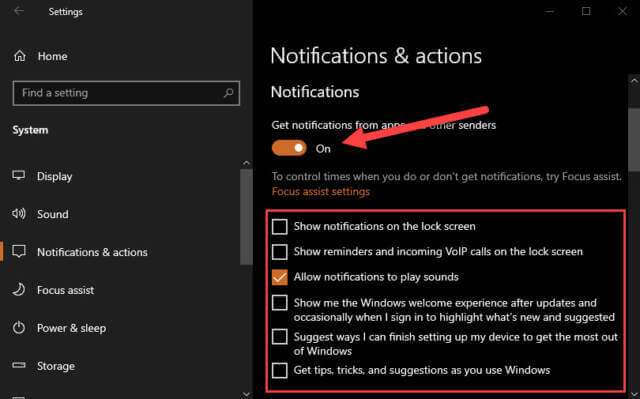Open Storage settings
The image size is (640, 399).
(56, 366)
